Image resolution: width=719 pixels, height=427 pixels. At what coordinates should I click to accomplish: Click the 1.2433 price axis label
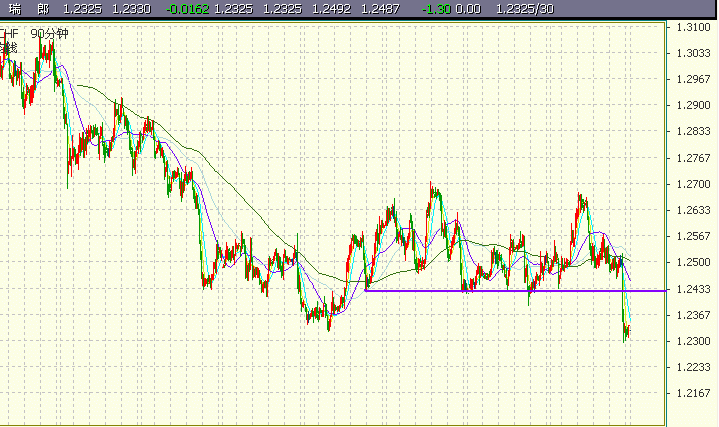click(x=693, y=289)
